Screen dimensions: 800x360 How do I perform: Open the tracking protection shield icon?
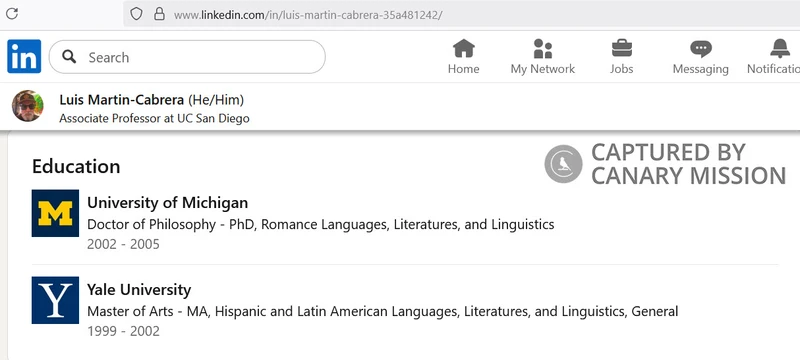[136, 14]
